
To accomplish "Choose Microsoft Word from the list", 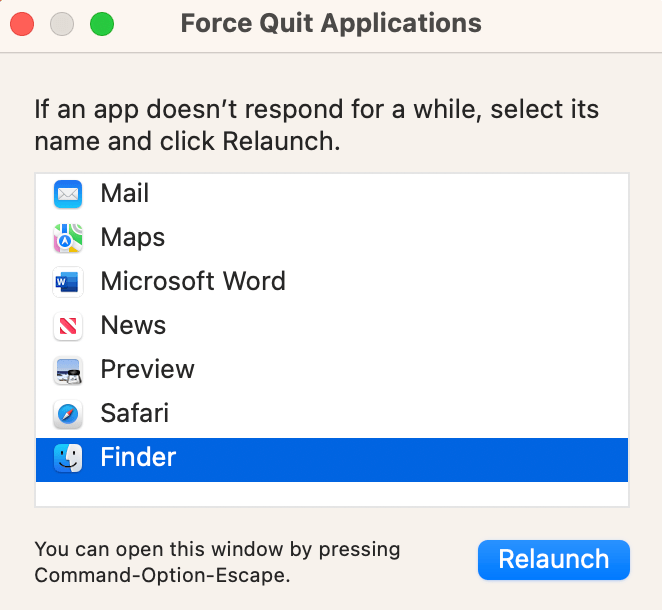I will (332, 282).
